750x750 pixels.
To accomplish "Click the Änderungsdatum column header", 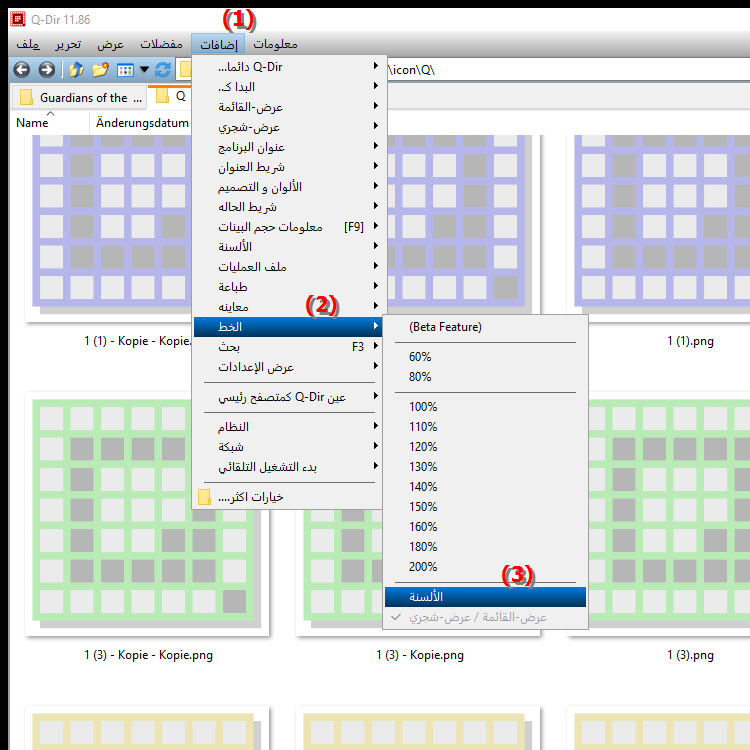I will pos(141,123).
